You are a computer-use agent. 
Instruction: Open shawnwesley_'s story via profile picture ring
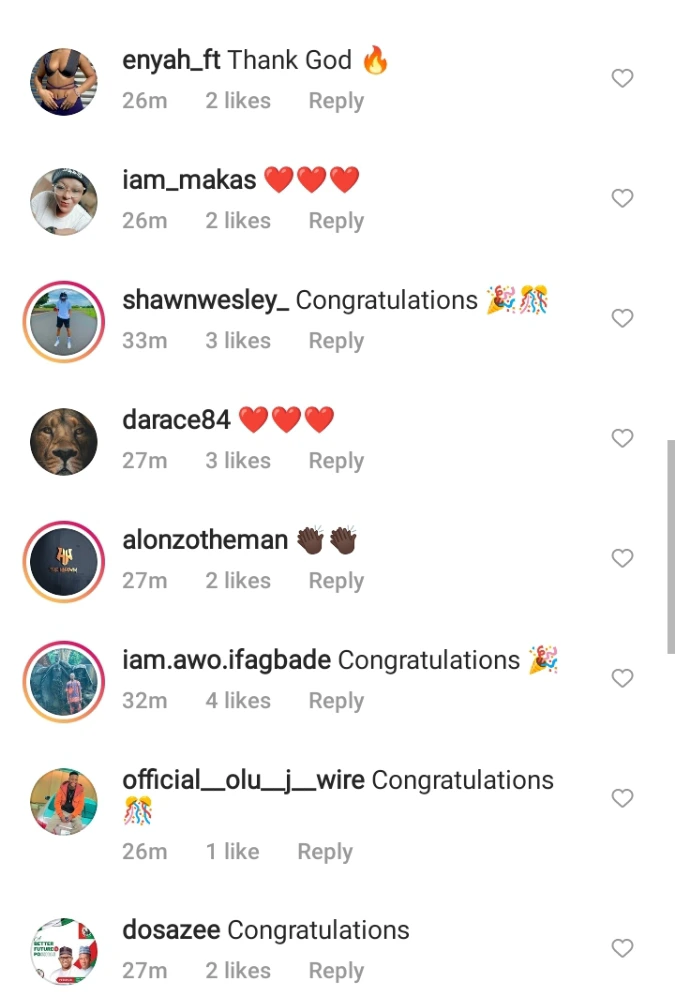[64, 322]
